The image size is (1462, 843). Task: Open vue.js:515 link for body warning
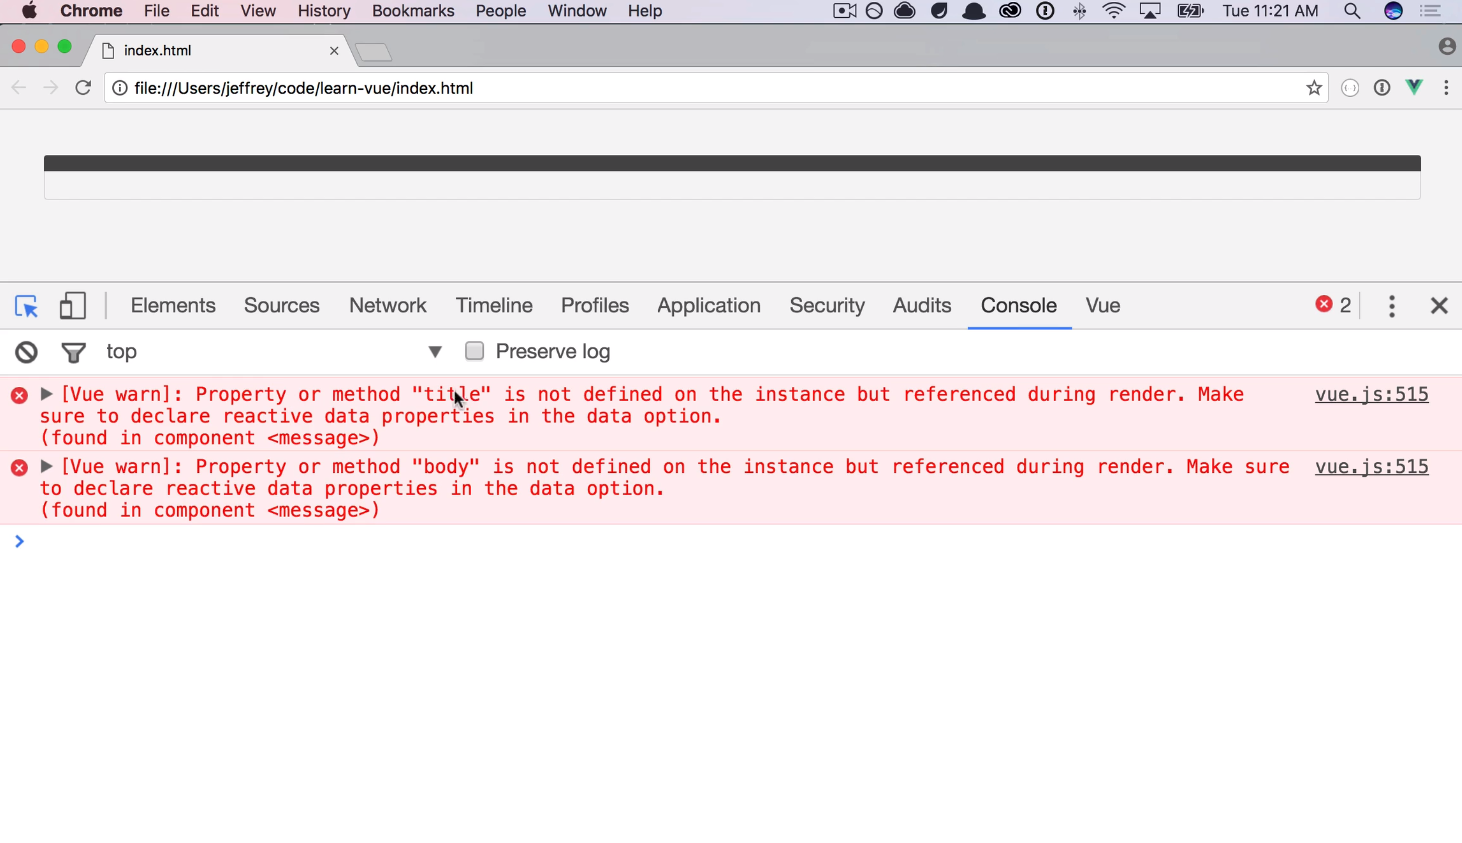(x=1372, y=466)
